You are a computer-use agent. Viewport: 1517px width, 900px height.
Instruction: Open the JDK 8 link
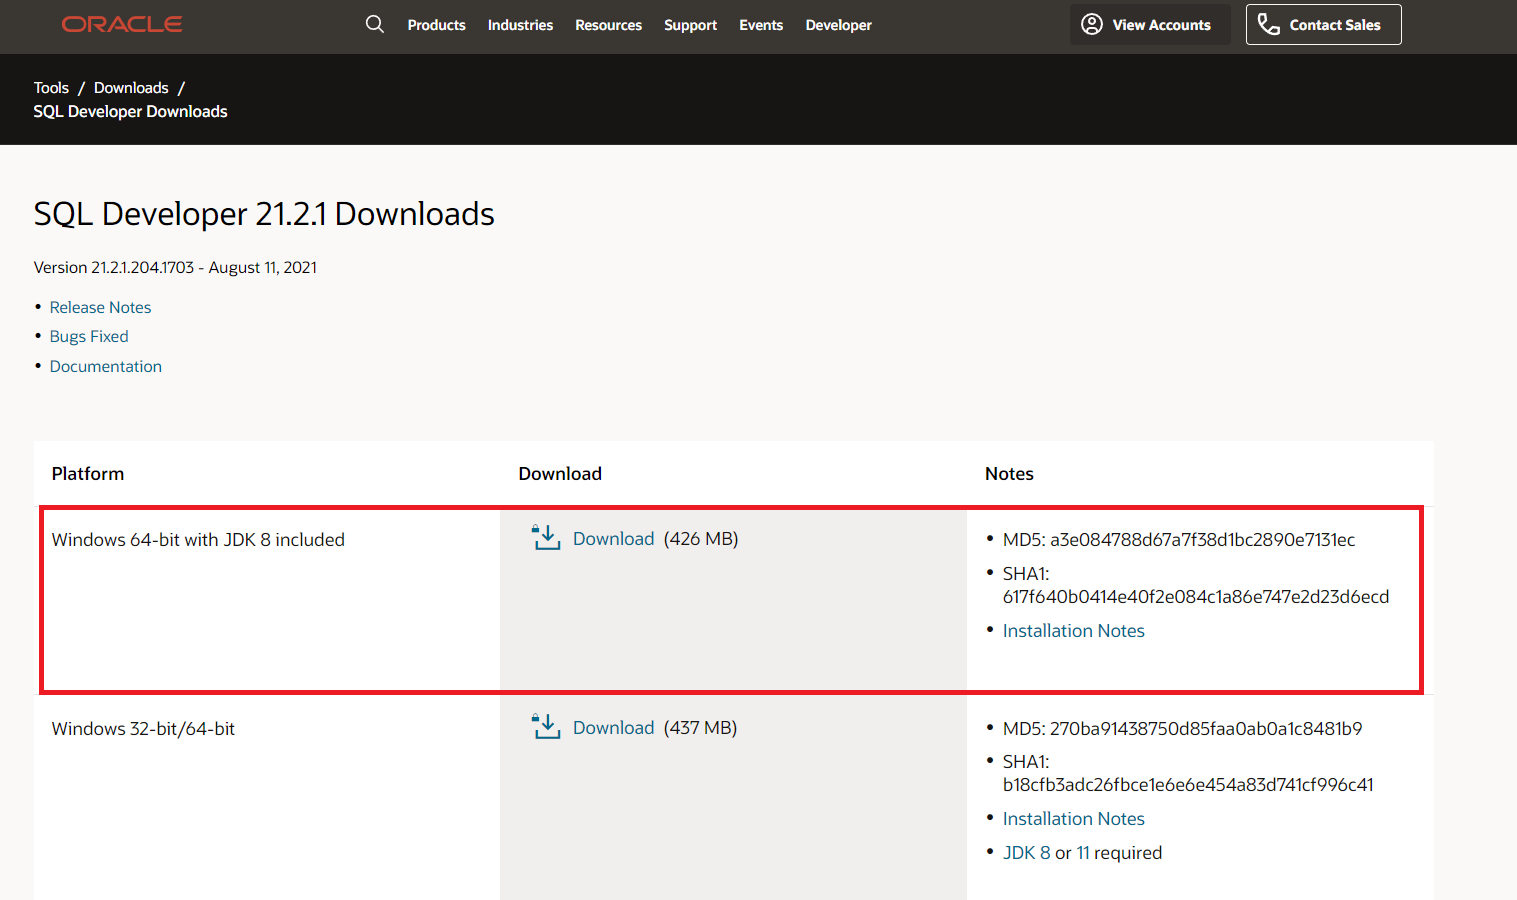click(x=1026, y=853)
